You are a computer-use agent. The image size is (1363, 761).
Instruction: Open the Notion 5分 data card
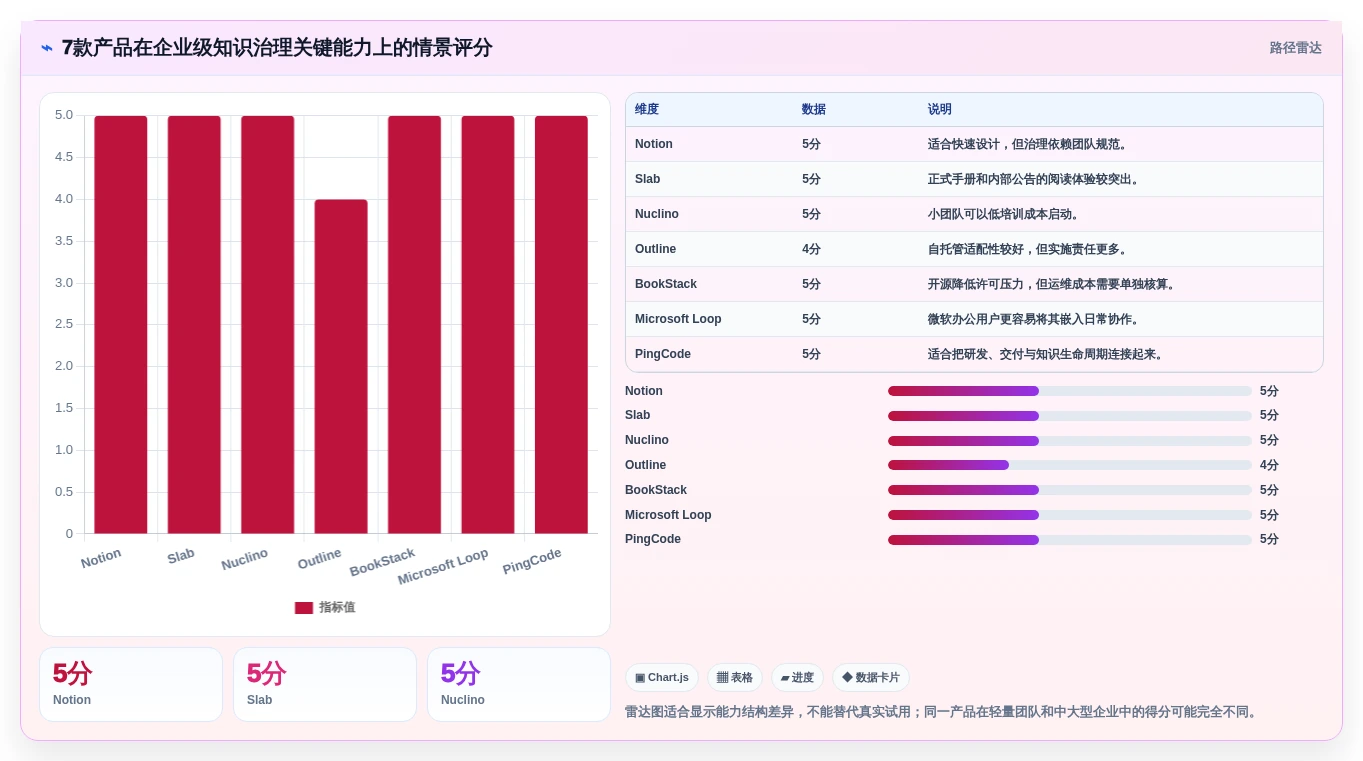(x=131, y=685)
